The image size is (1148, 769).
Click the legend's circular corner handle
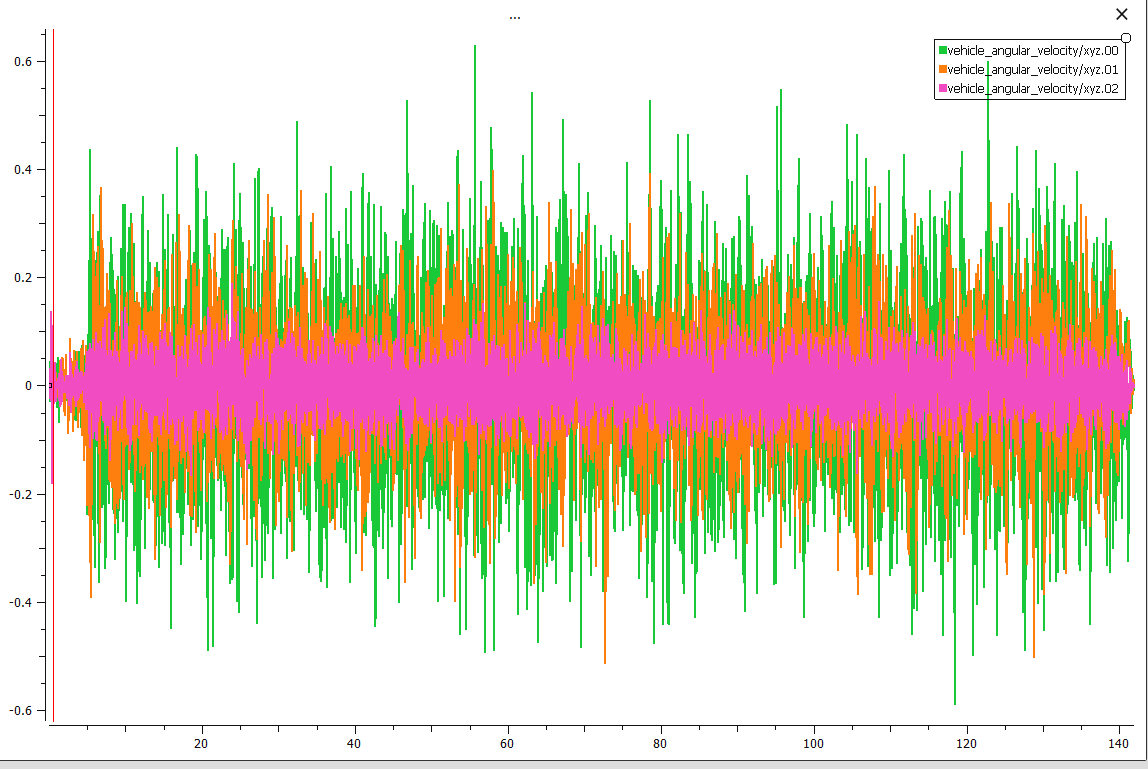1126,38
